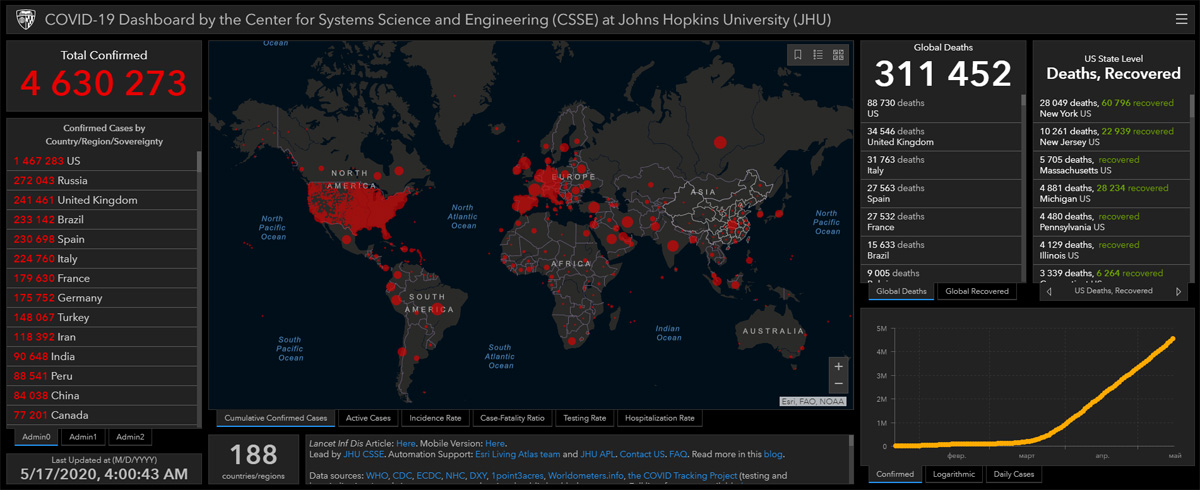Select Canada in confirmed cases list

[x=103, y=415]
